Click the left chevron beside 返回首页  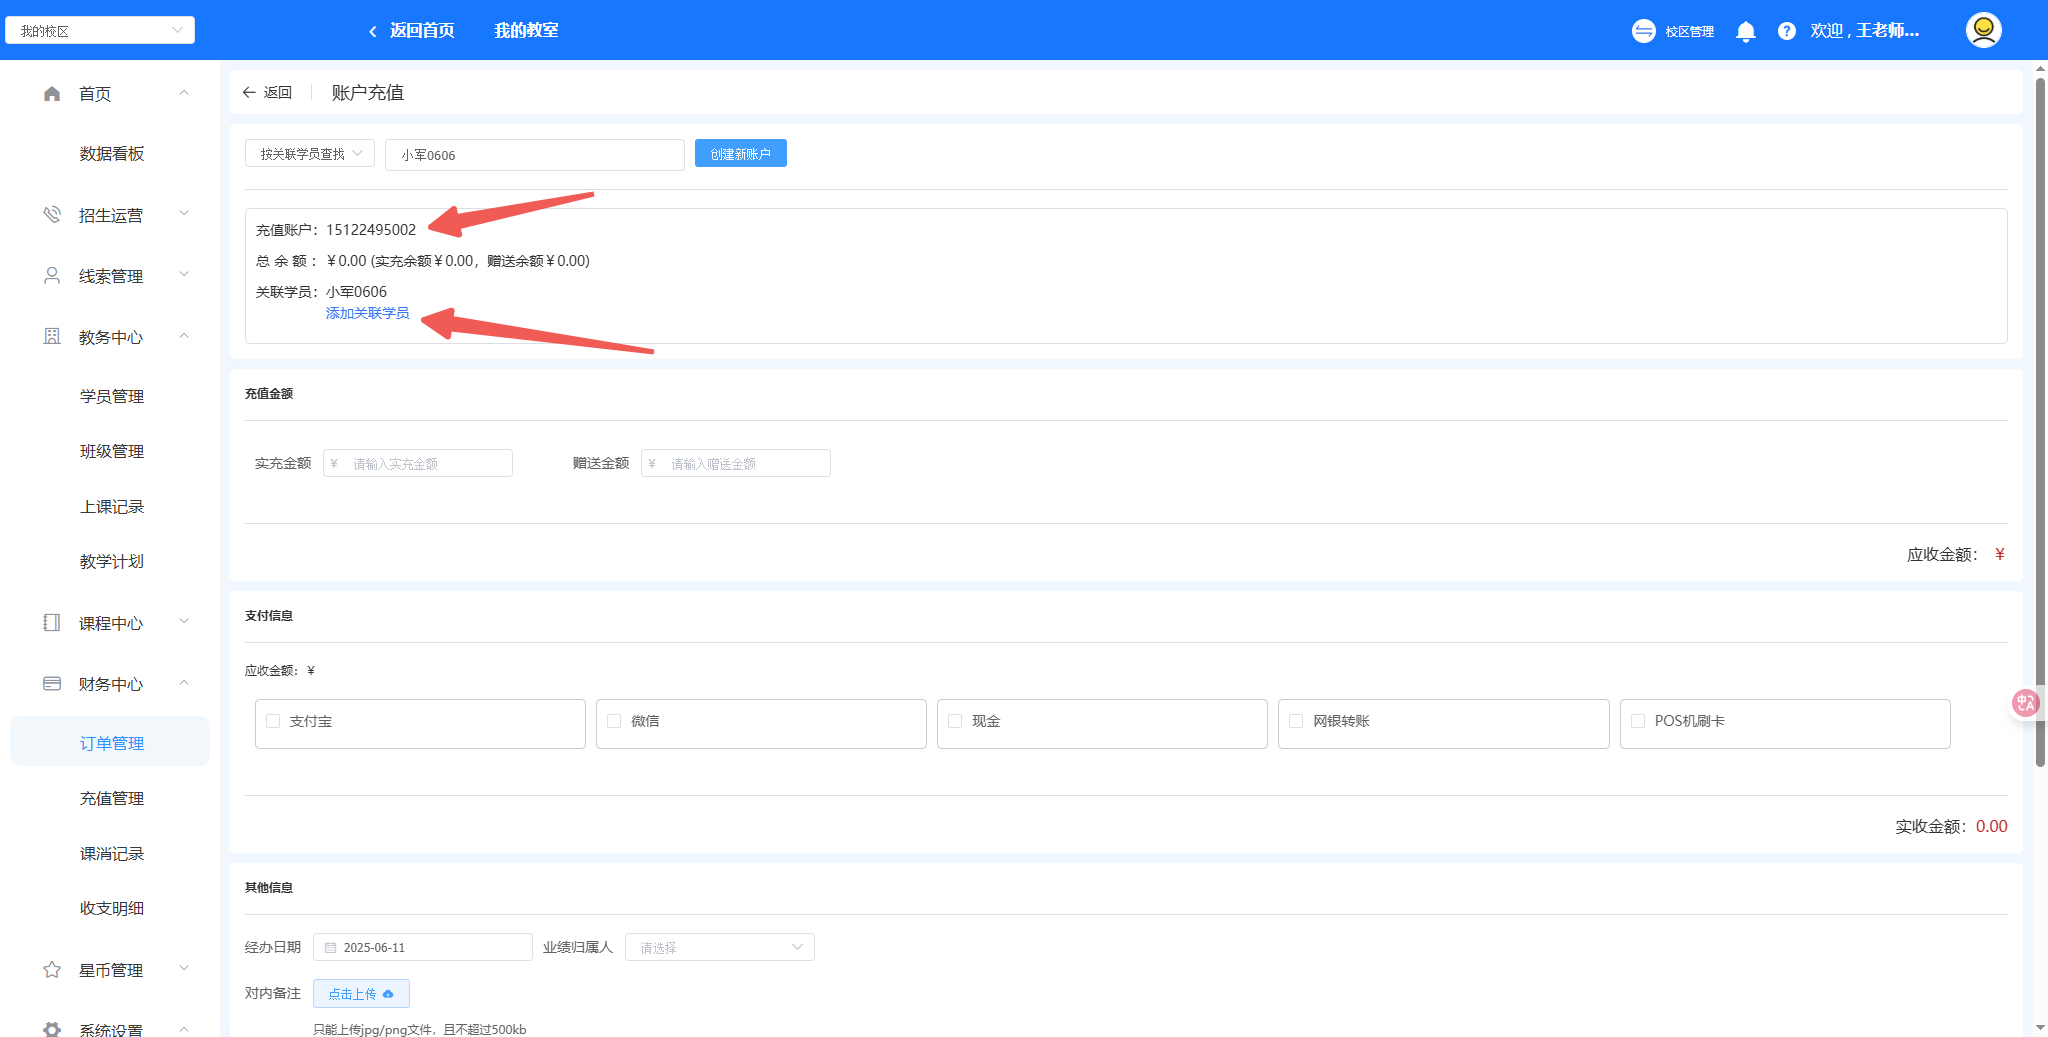(373, 31)
